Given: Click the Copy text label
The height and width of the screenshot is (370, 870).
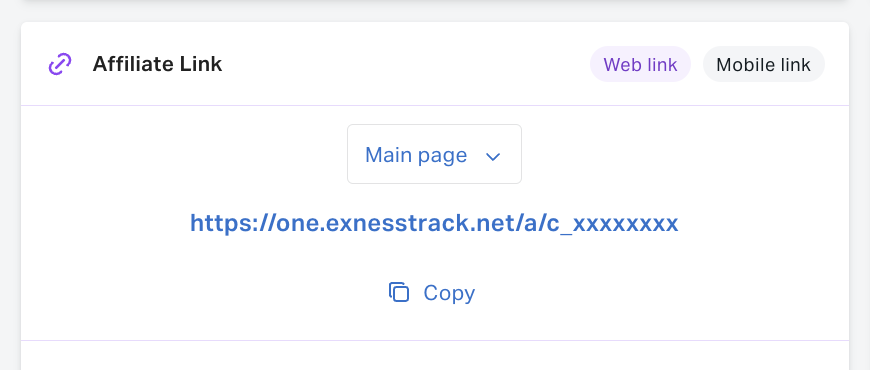Looking at the screenshot, I should (449, 293).
